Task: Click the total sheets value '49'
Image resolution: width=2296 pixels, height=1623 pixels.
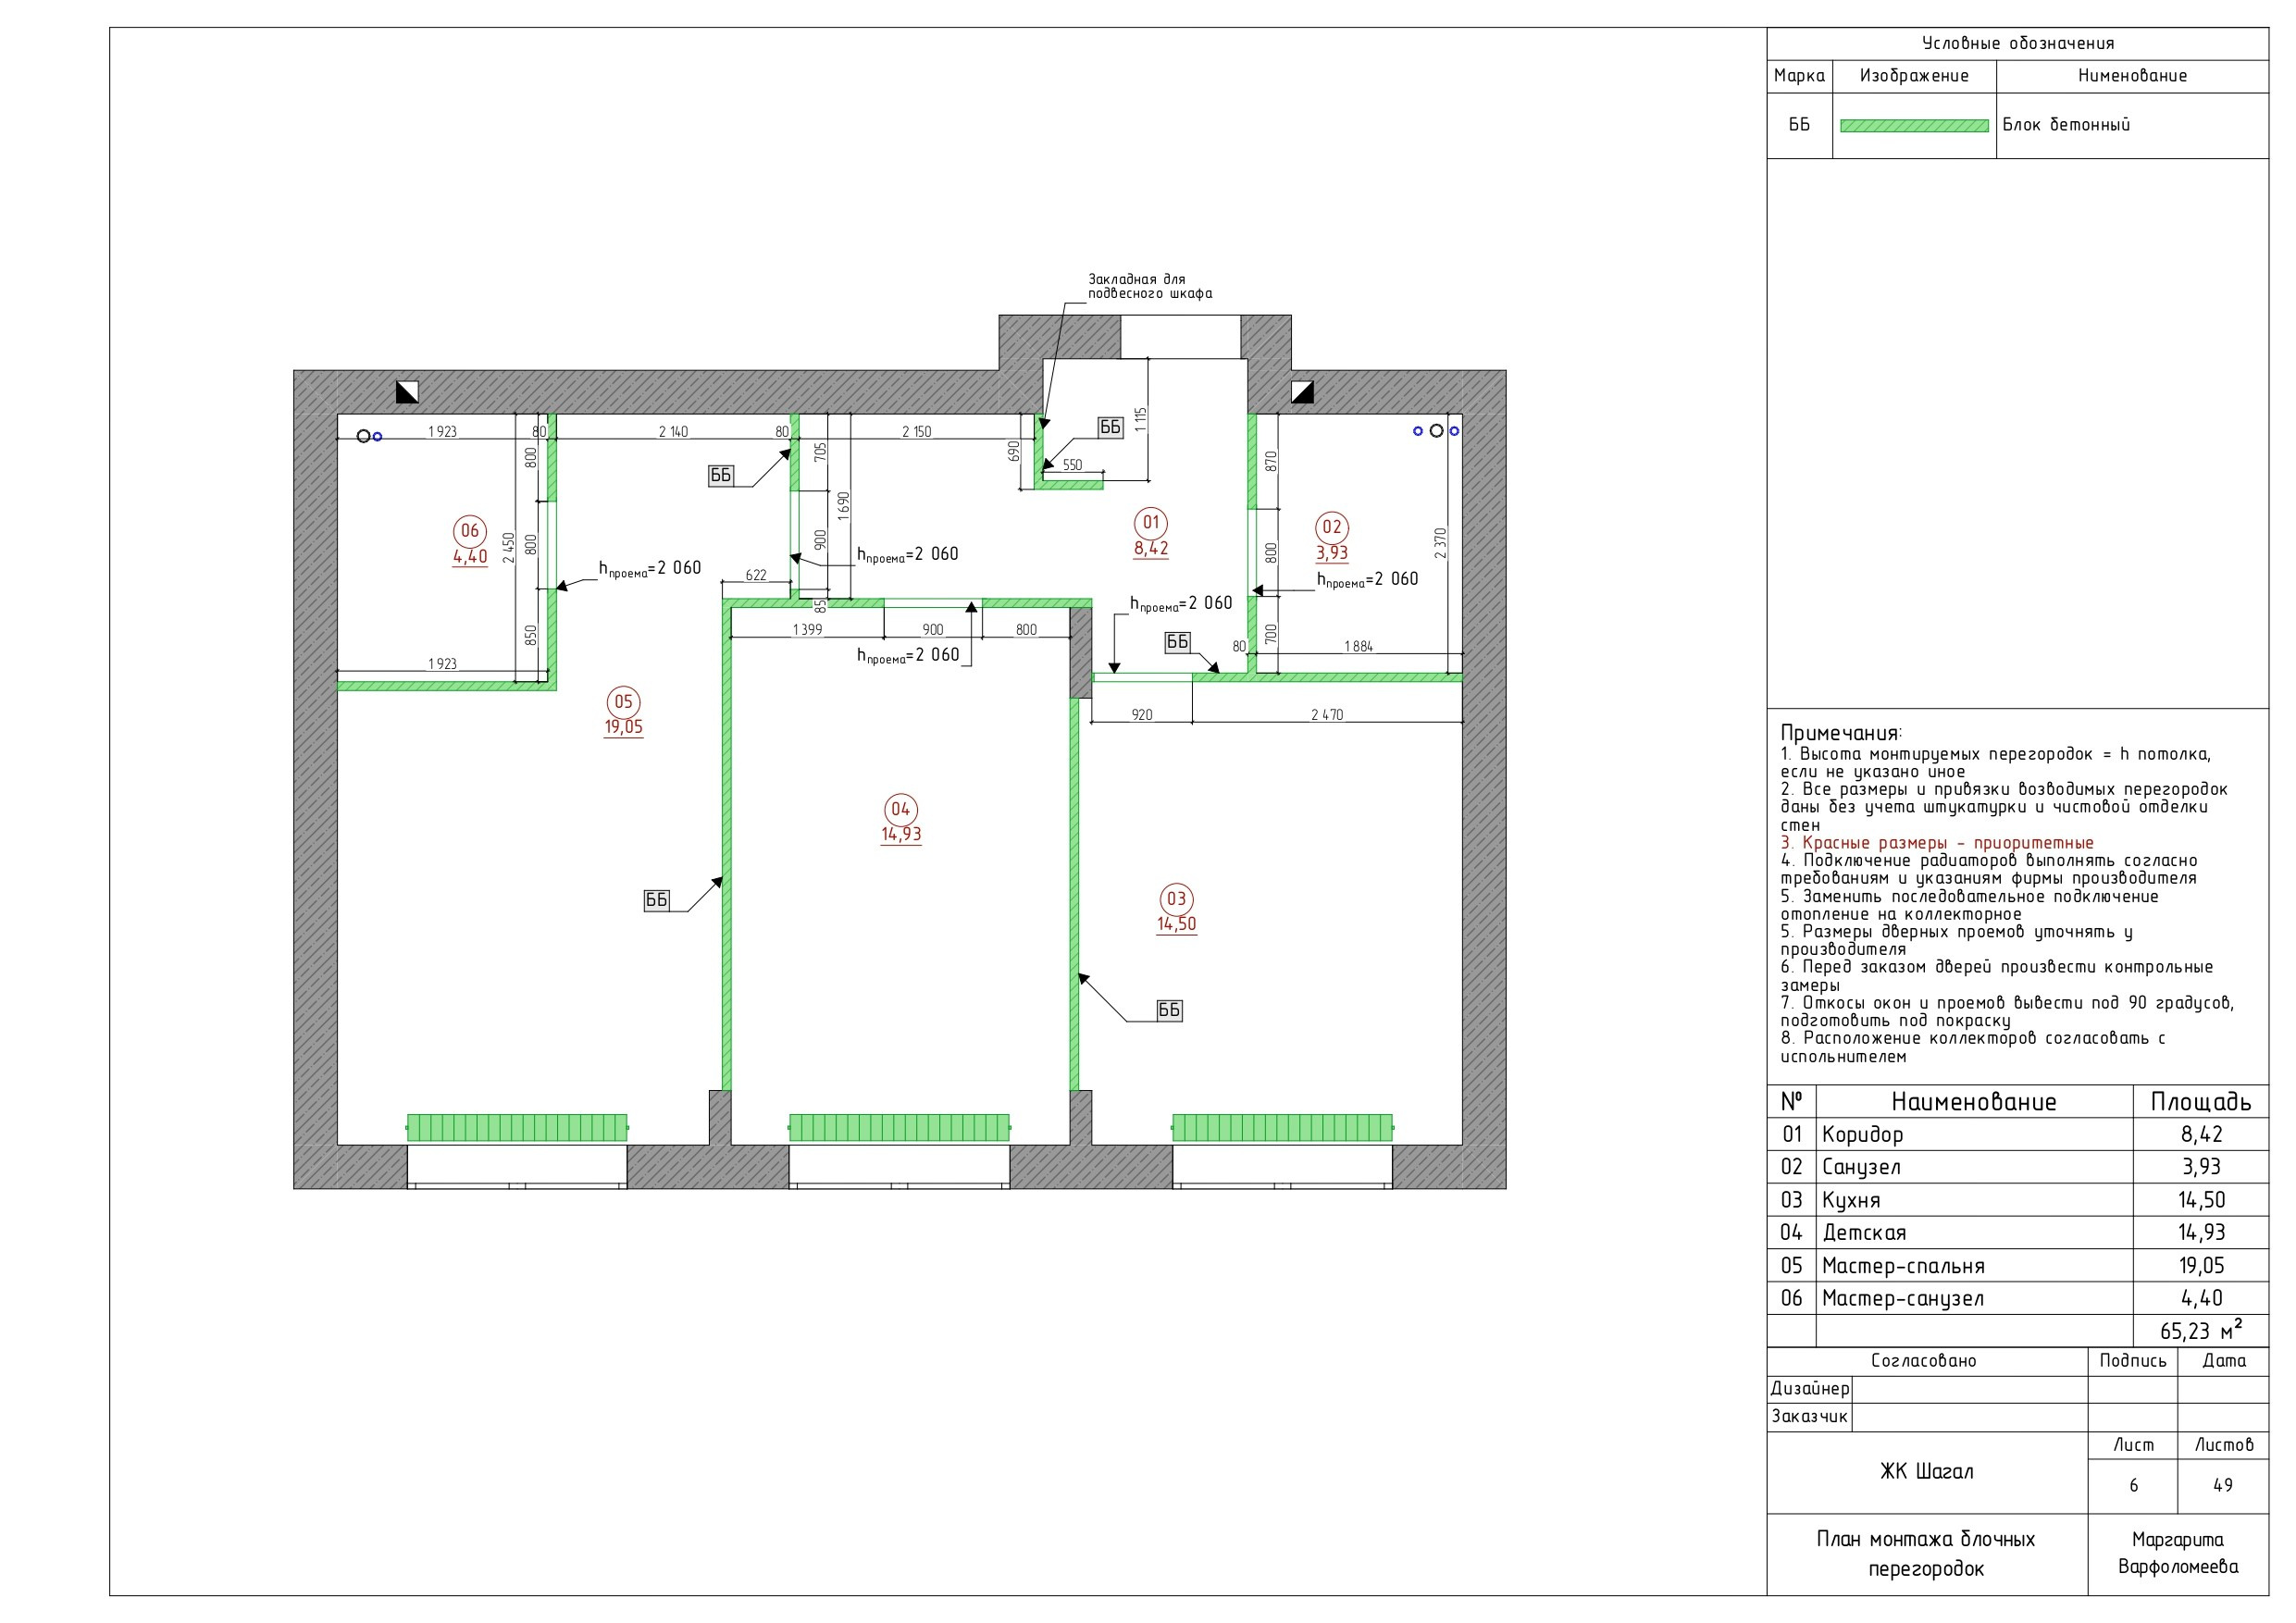Action: coord(2223,1485)
